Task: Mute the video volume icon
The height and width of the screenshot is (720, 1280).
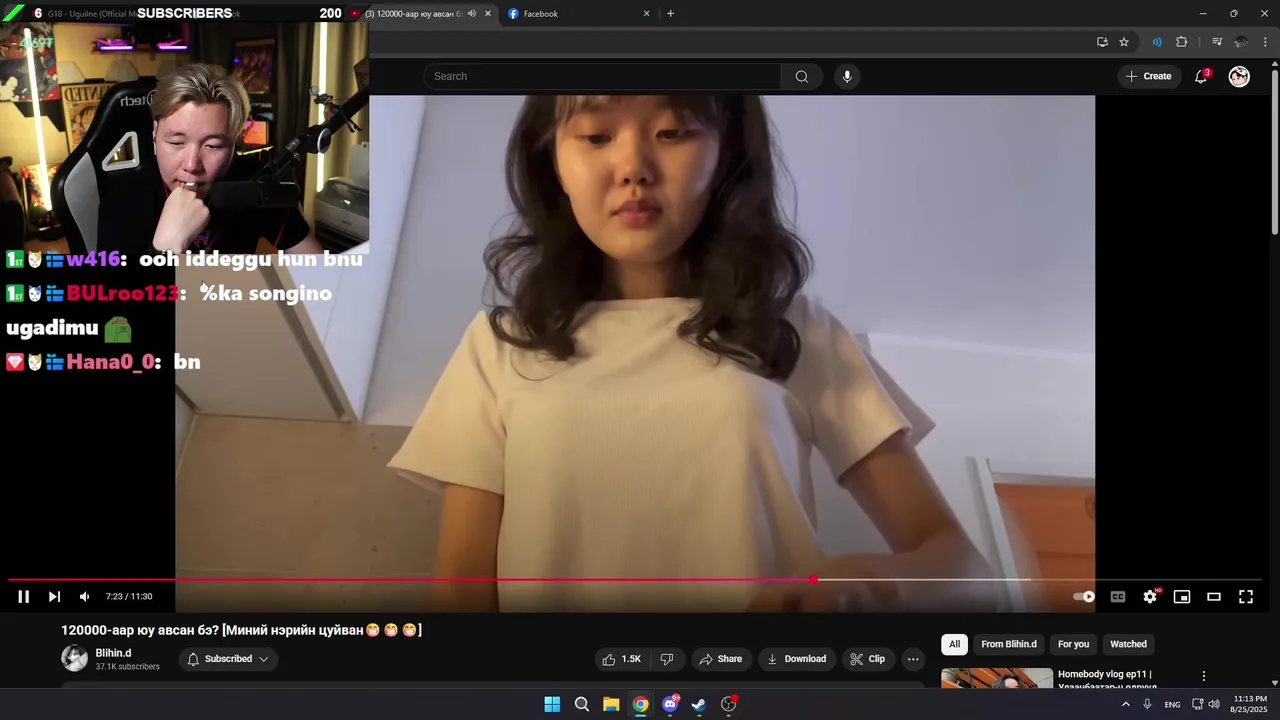Action: pos(85,597)
